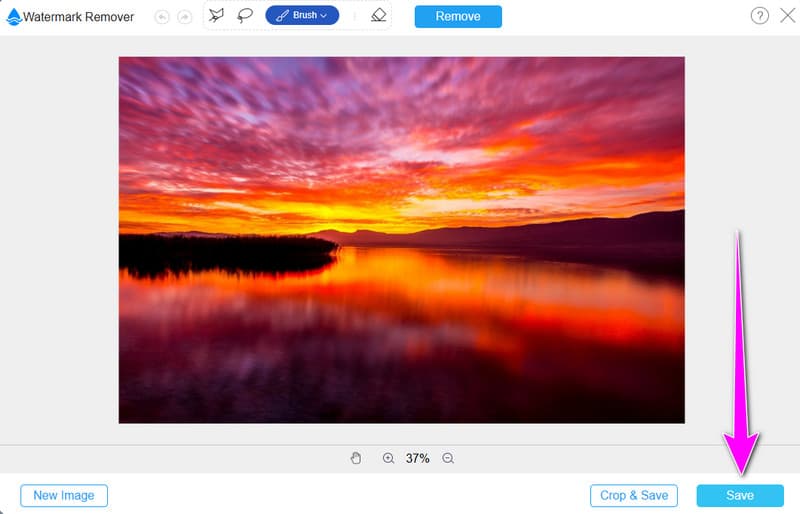The height and width of the screenshot is (514, 800).
Task: Click the Remove button
Action: tap(458, 16)
